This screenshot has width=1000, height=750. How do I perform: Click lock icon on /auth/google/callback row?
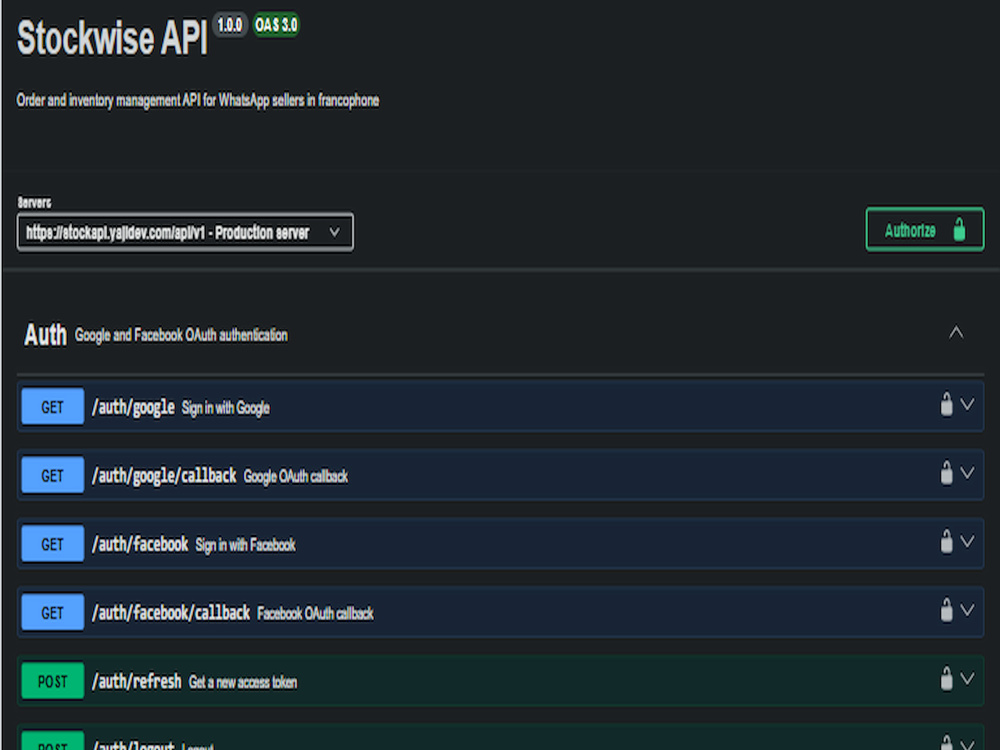coord(946,473)
